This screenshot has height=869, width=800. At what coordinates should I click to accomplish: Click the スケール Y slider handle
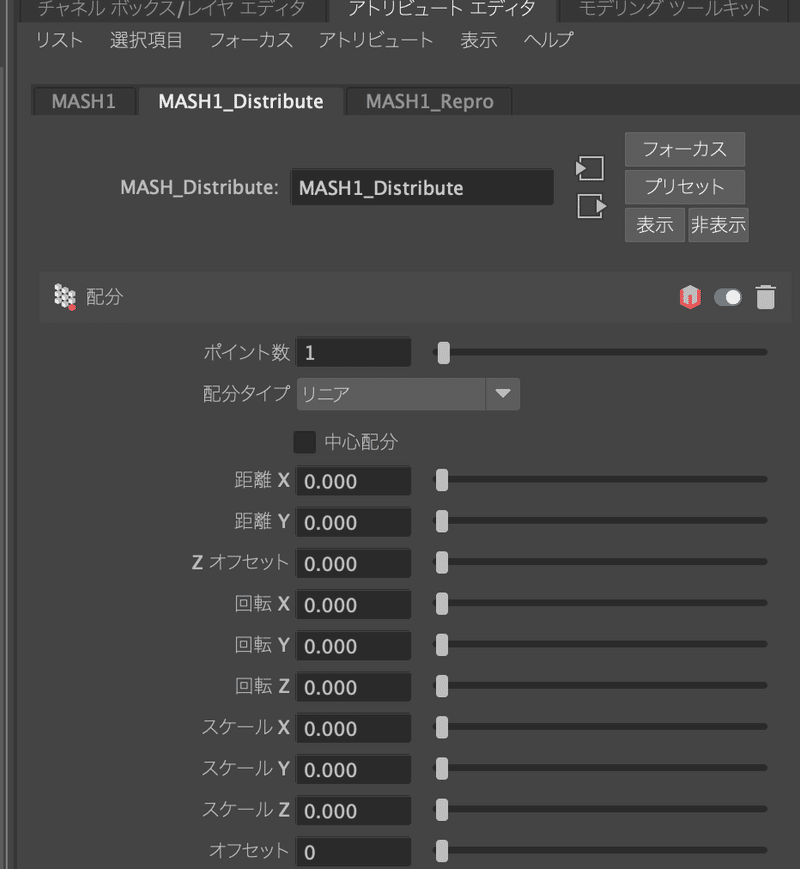coord(442,768)
